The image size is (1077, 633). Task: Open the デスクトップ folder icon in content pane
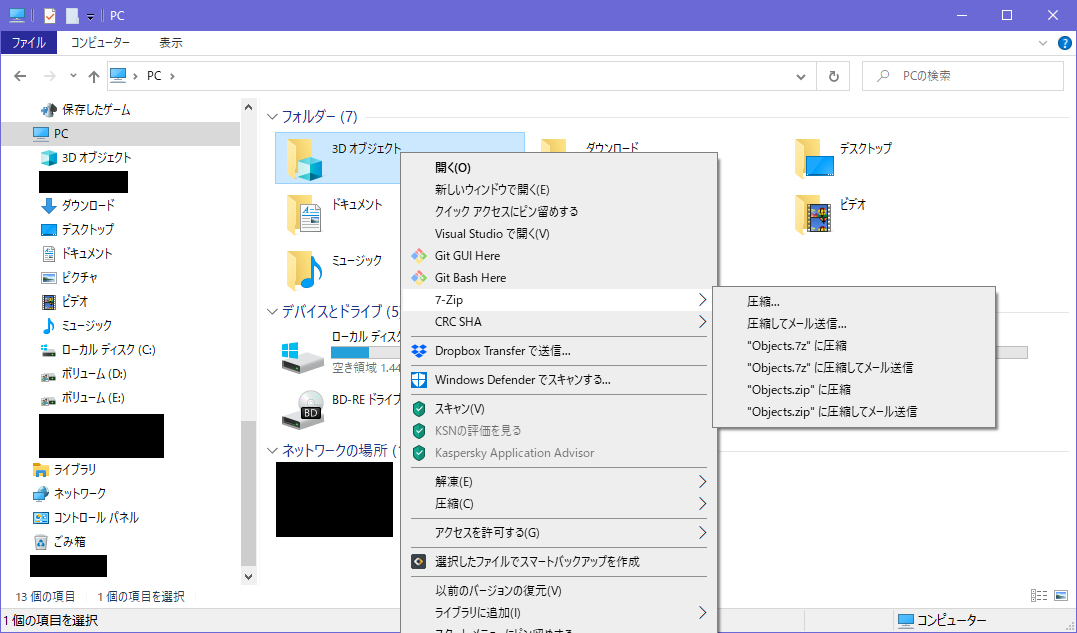point(814,159)
